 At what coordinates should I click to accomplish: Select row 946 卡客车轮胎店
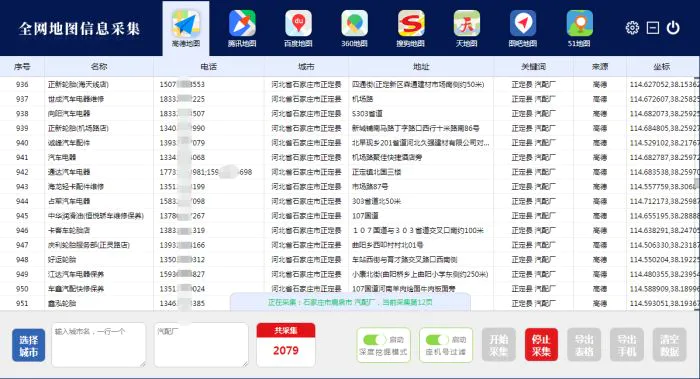point(350,230)
